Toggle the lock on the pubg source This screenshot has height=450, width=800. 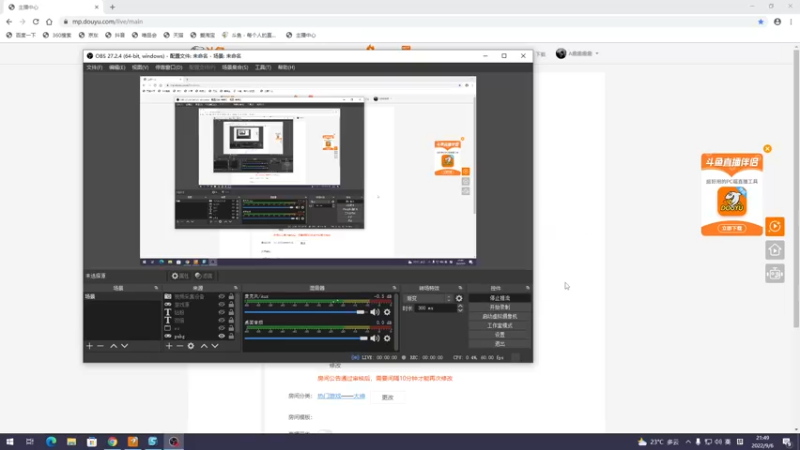(x=231, y=336)
